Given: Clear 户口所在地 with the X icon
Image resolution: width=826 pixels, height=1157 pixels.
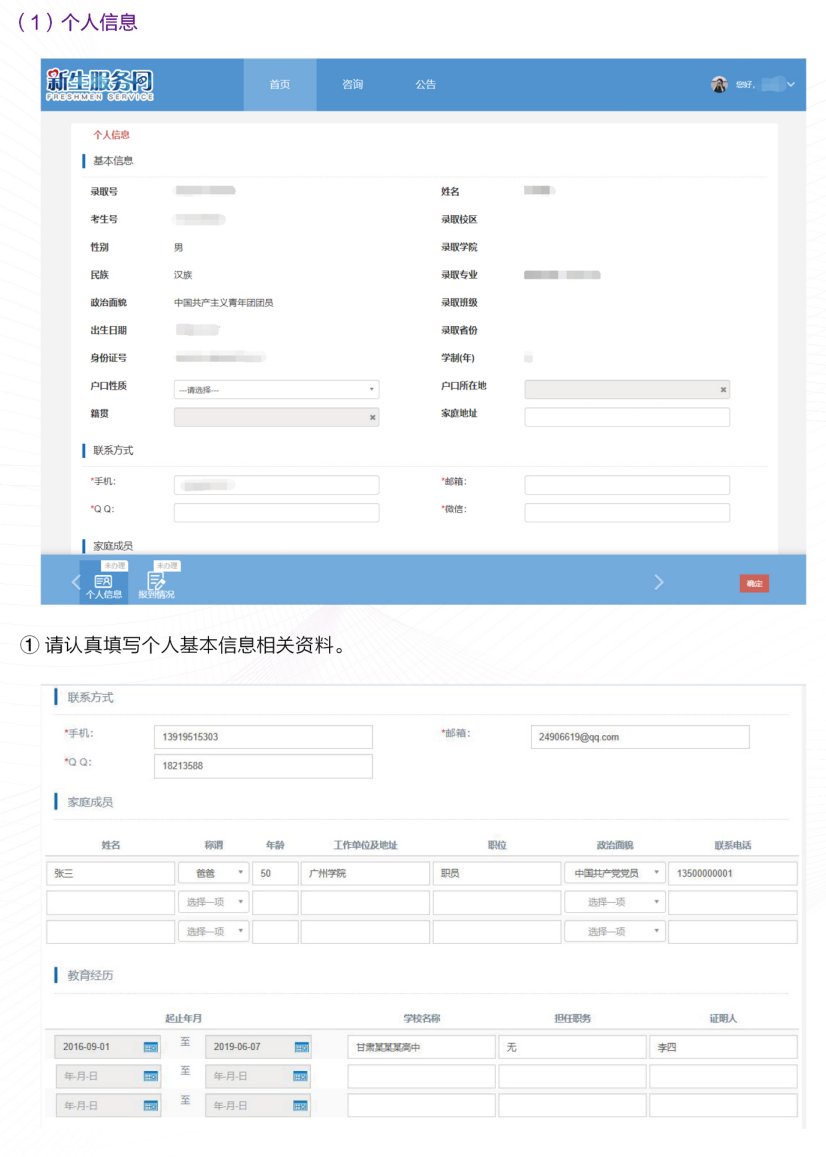Looking at the screenshot, I should tap(723, 389).
